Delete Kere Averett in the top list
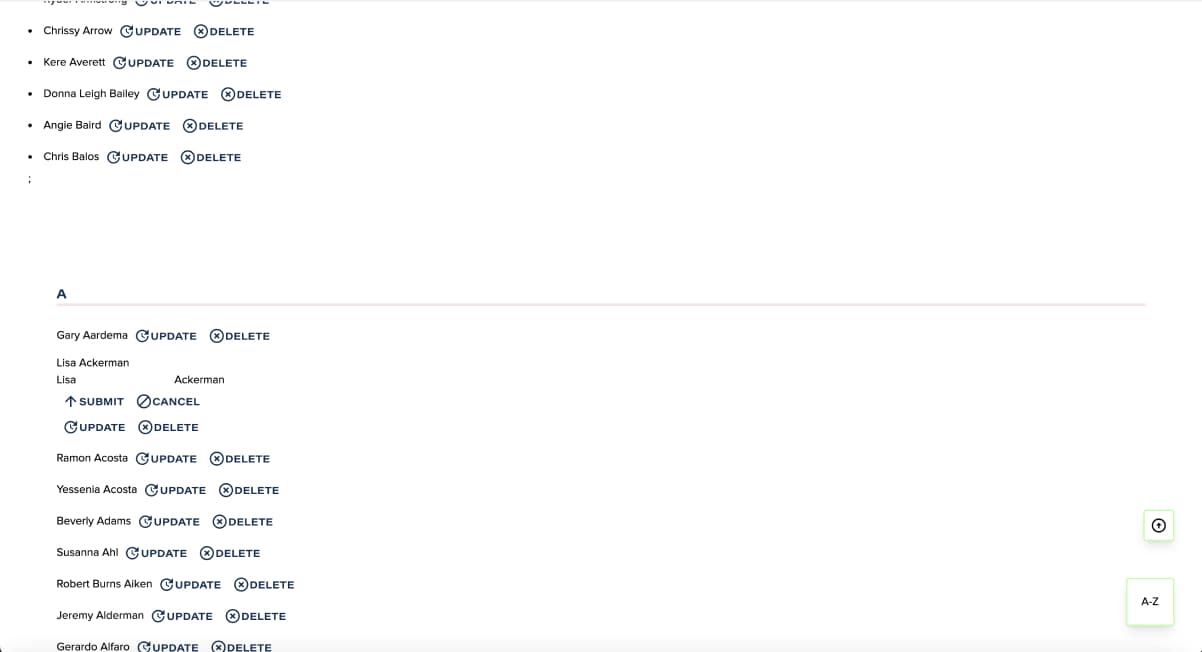The width and height of the screenshot is (1202, 652). click(217, 63)
